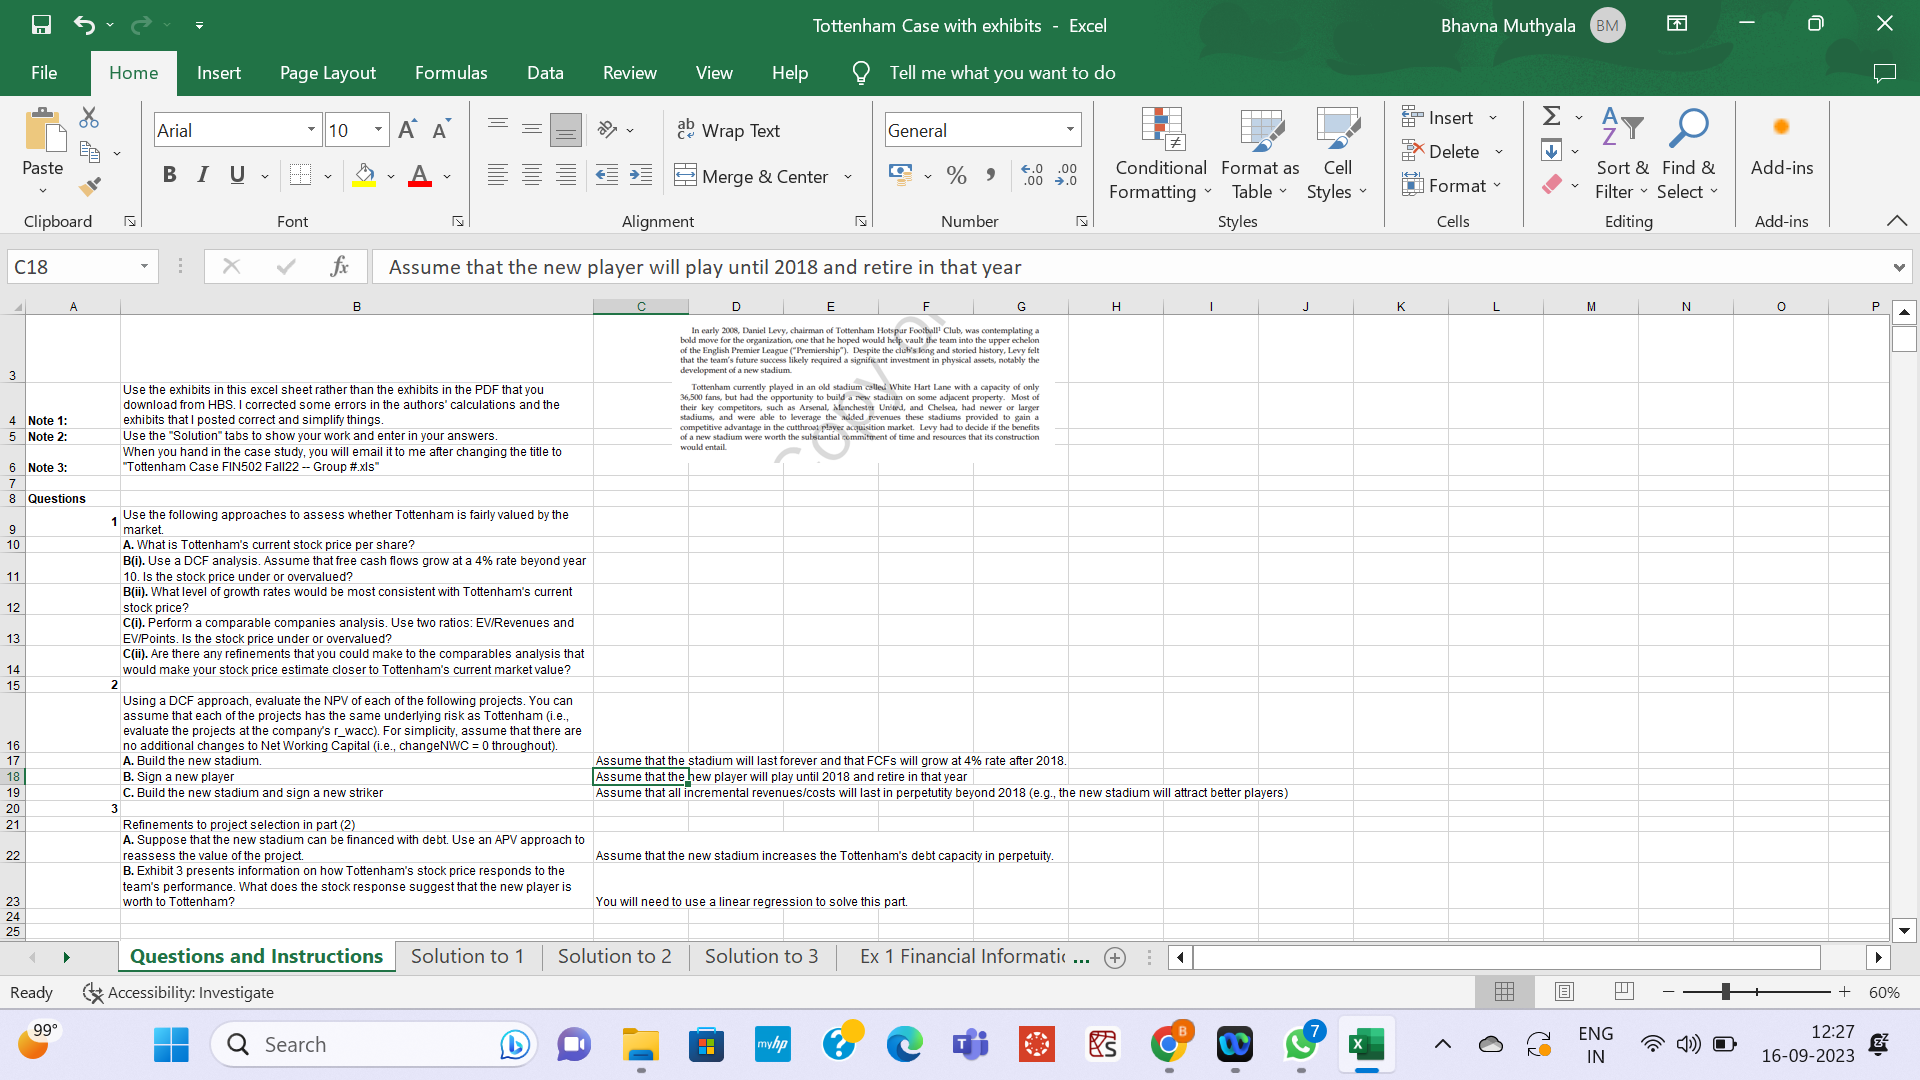Open the Conditional Formatting dropdown
The width and height of the screenshot is (1920, 1080).
click(1161, 155)
